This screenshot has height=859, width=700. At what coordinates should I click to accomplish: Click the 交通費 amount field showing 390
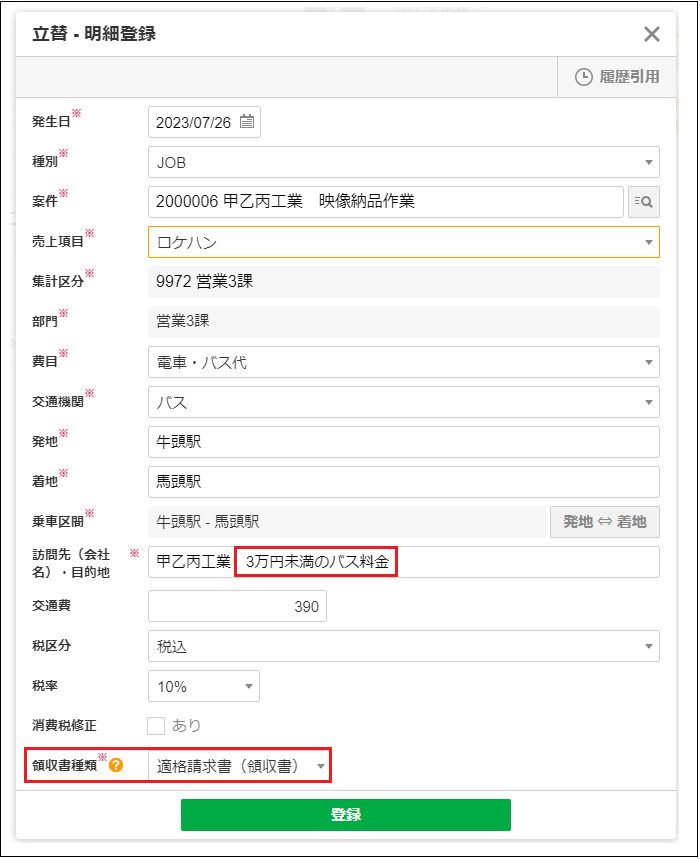[x=237, y=606]
